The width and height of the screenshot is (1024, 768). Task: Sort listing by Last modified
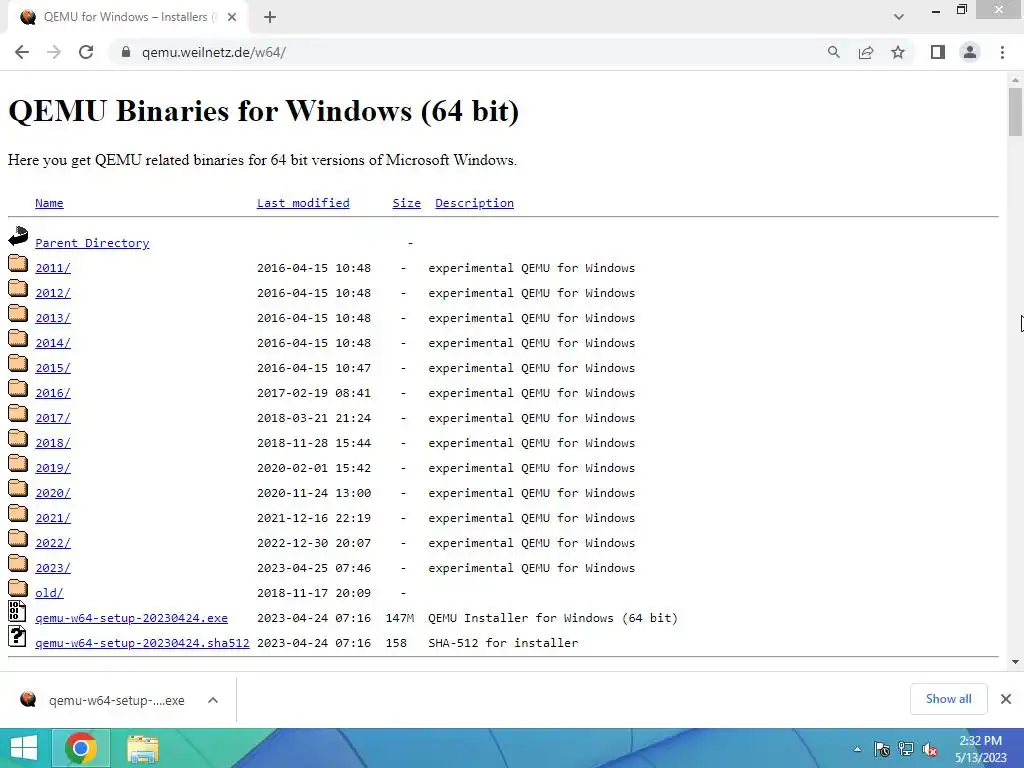coord(303,203)
